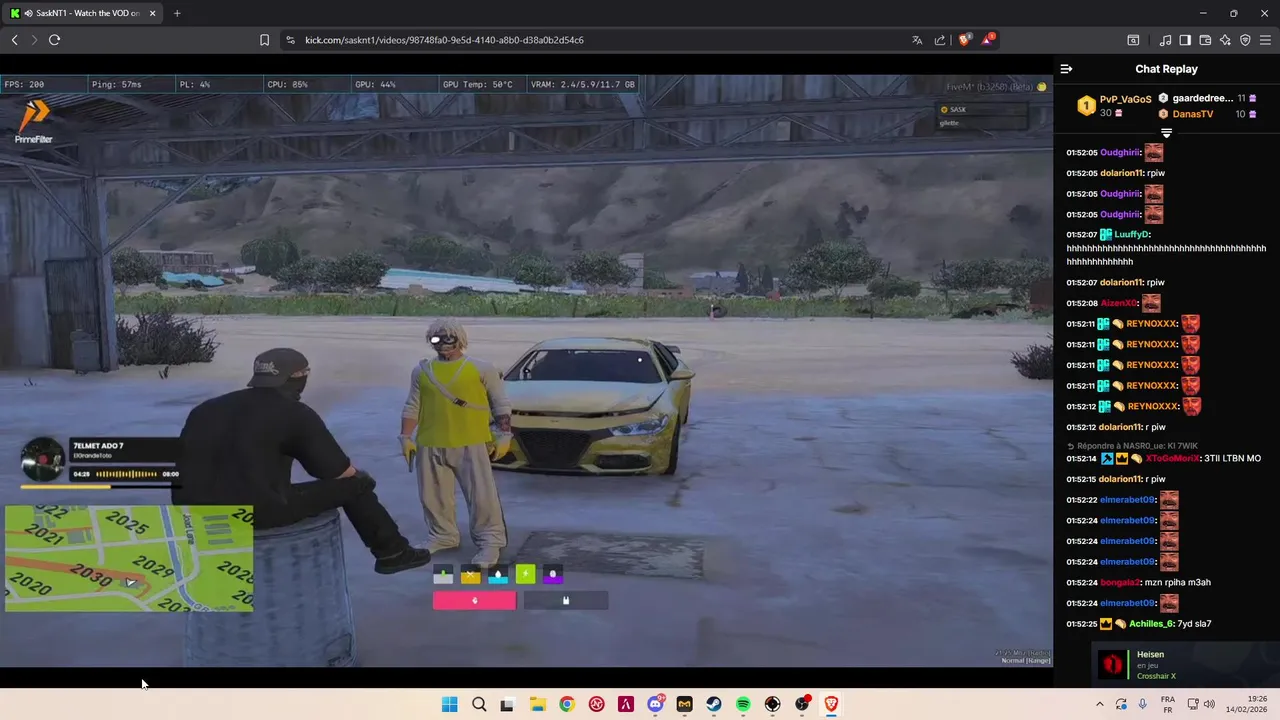Open tab search icon in toolbar

click(1133, 40)
